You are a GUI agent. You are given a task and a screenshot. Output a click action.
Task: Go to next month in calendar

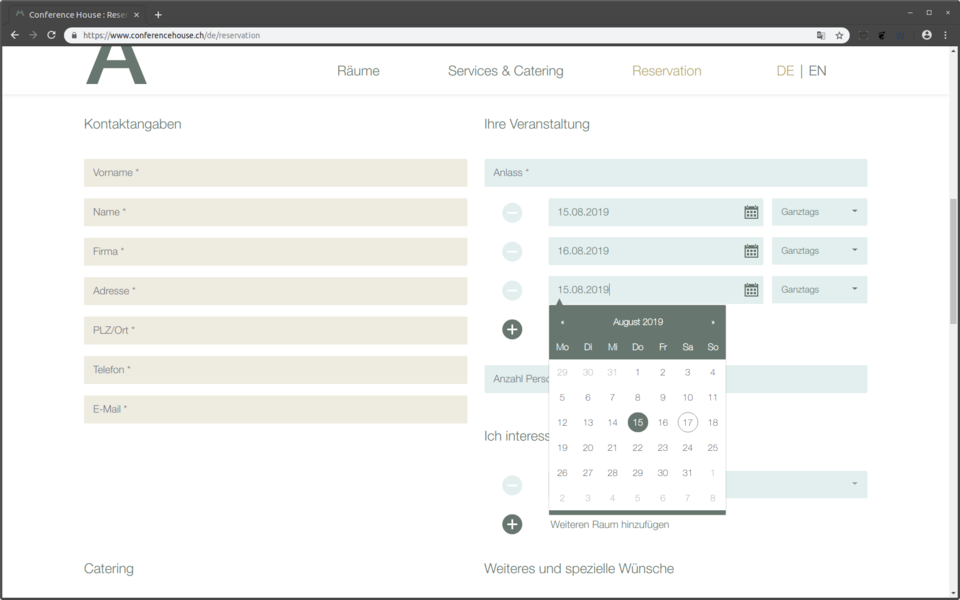click(x=713, y=322)
